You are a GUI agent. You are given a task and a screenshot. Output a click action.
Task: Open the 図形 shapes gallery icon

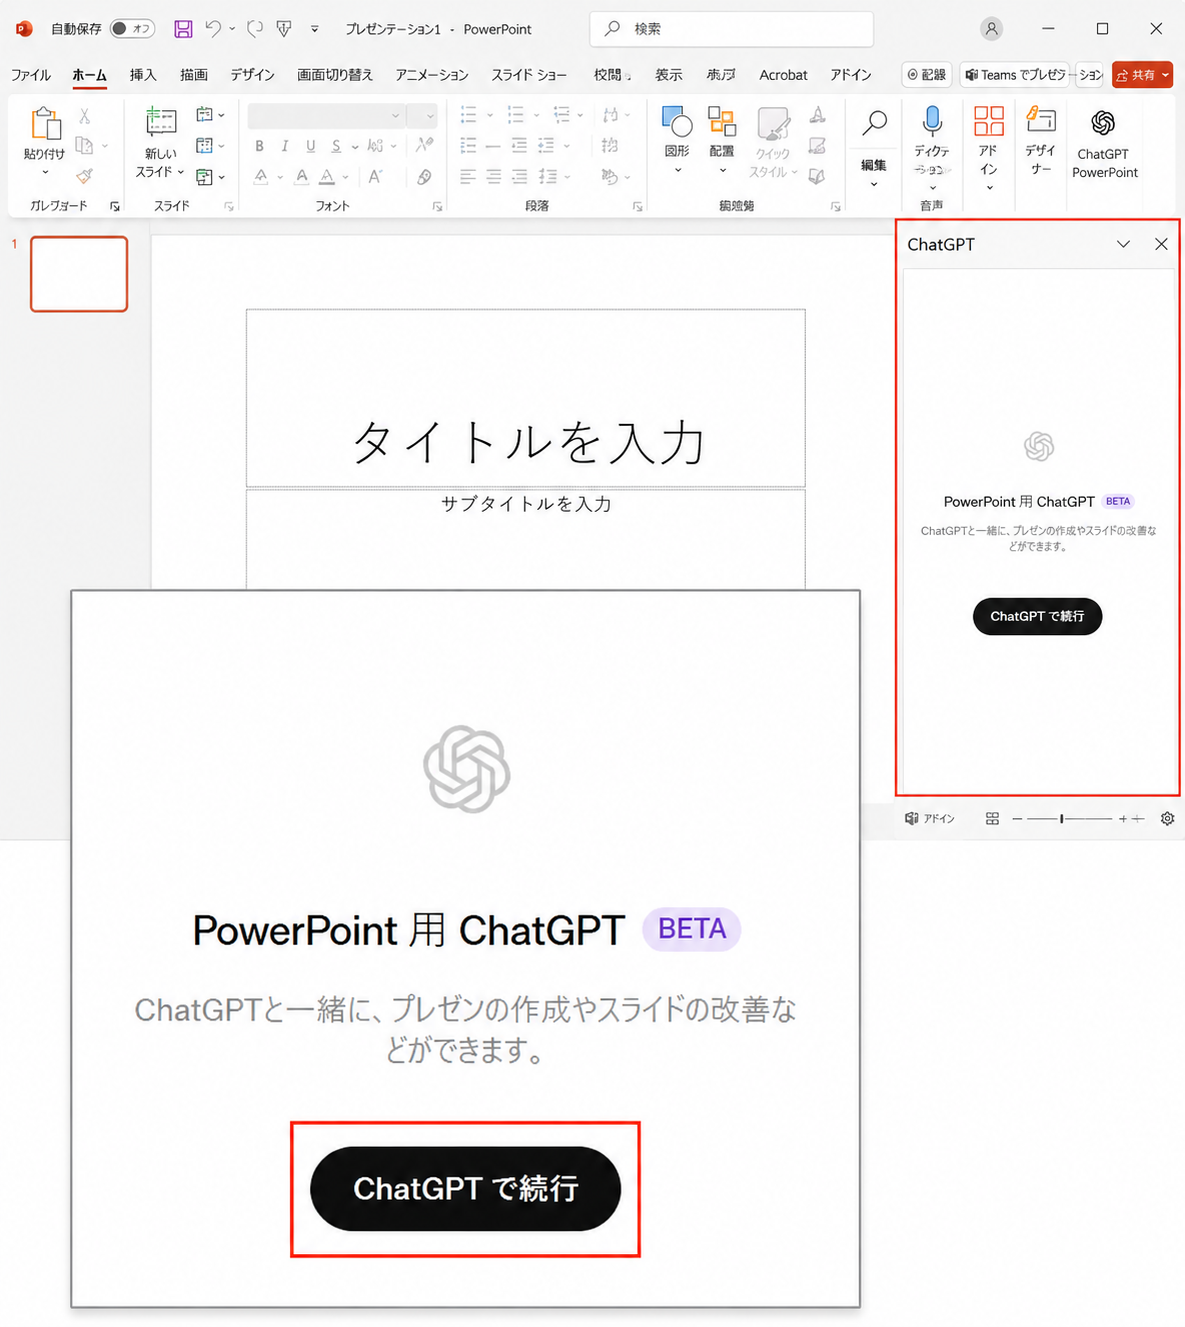coord(677,123)
